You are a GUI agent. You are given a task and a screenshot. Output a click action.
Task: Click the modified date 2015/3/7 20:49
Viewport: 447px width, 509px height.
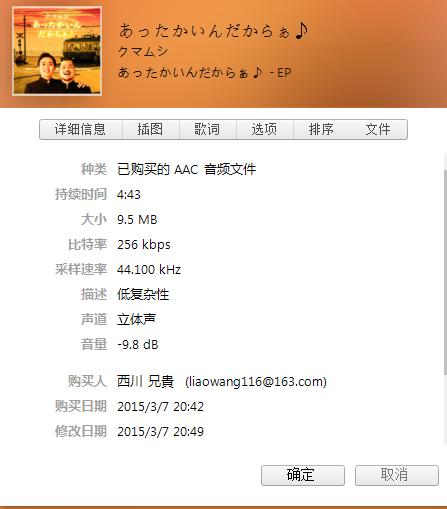coord(160,432)
